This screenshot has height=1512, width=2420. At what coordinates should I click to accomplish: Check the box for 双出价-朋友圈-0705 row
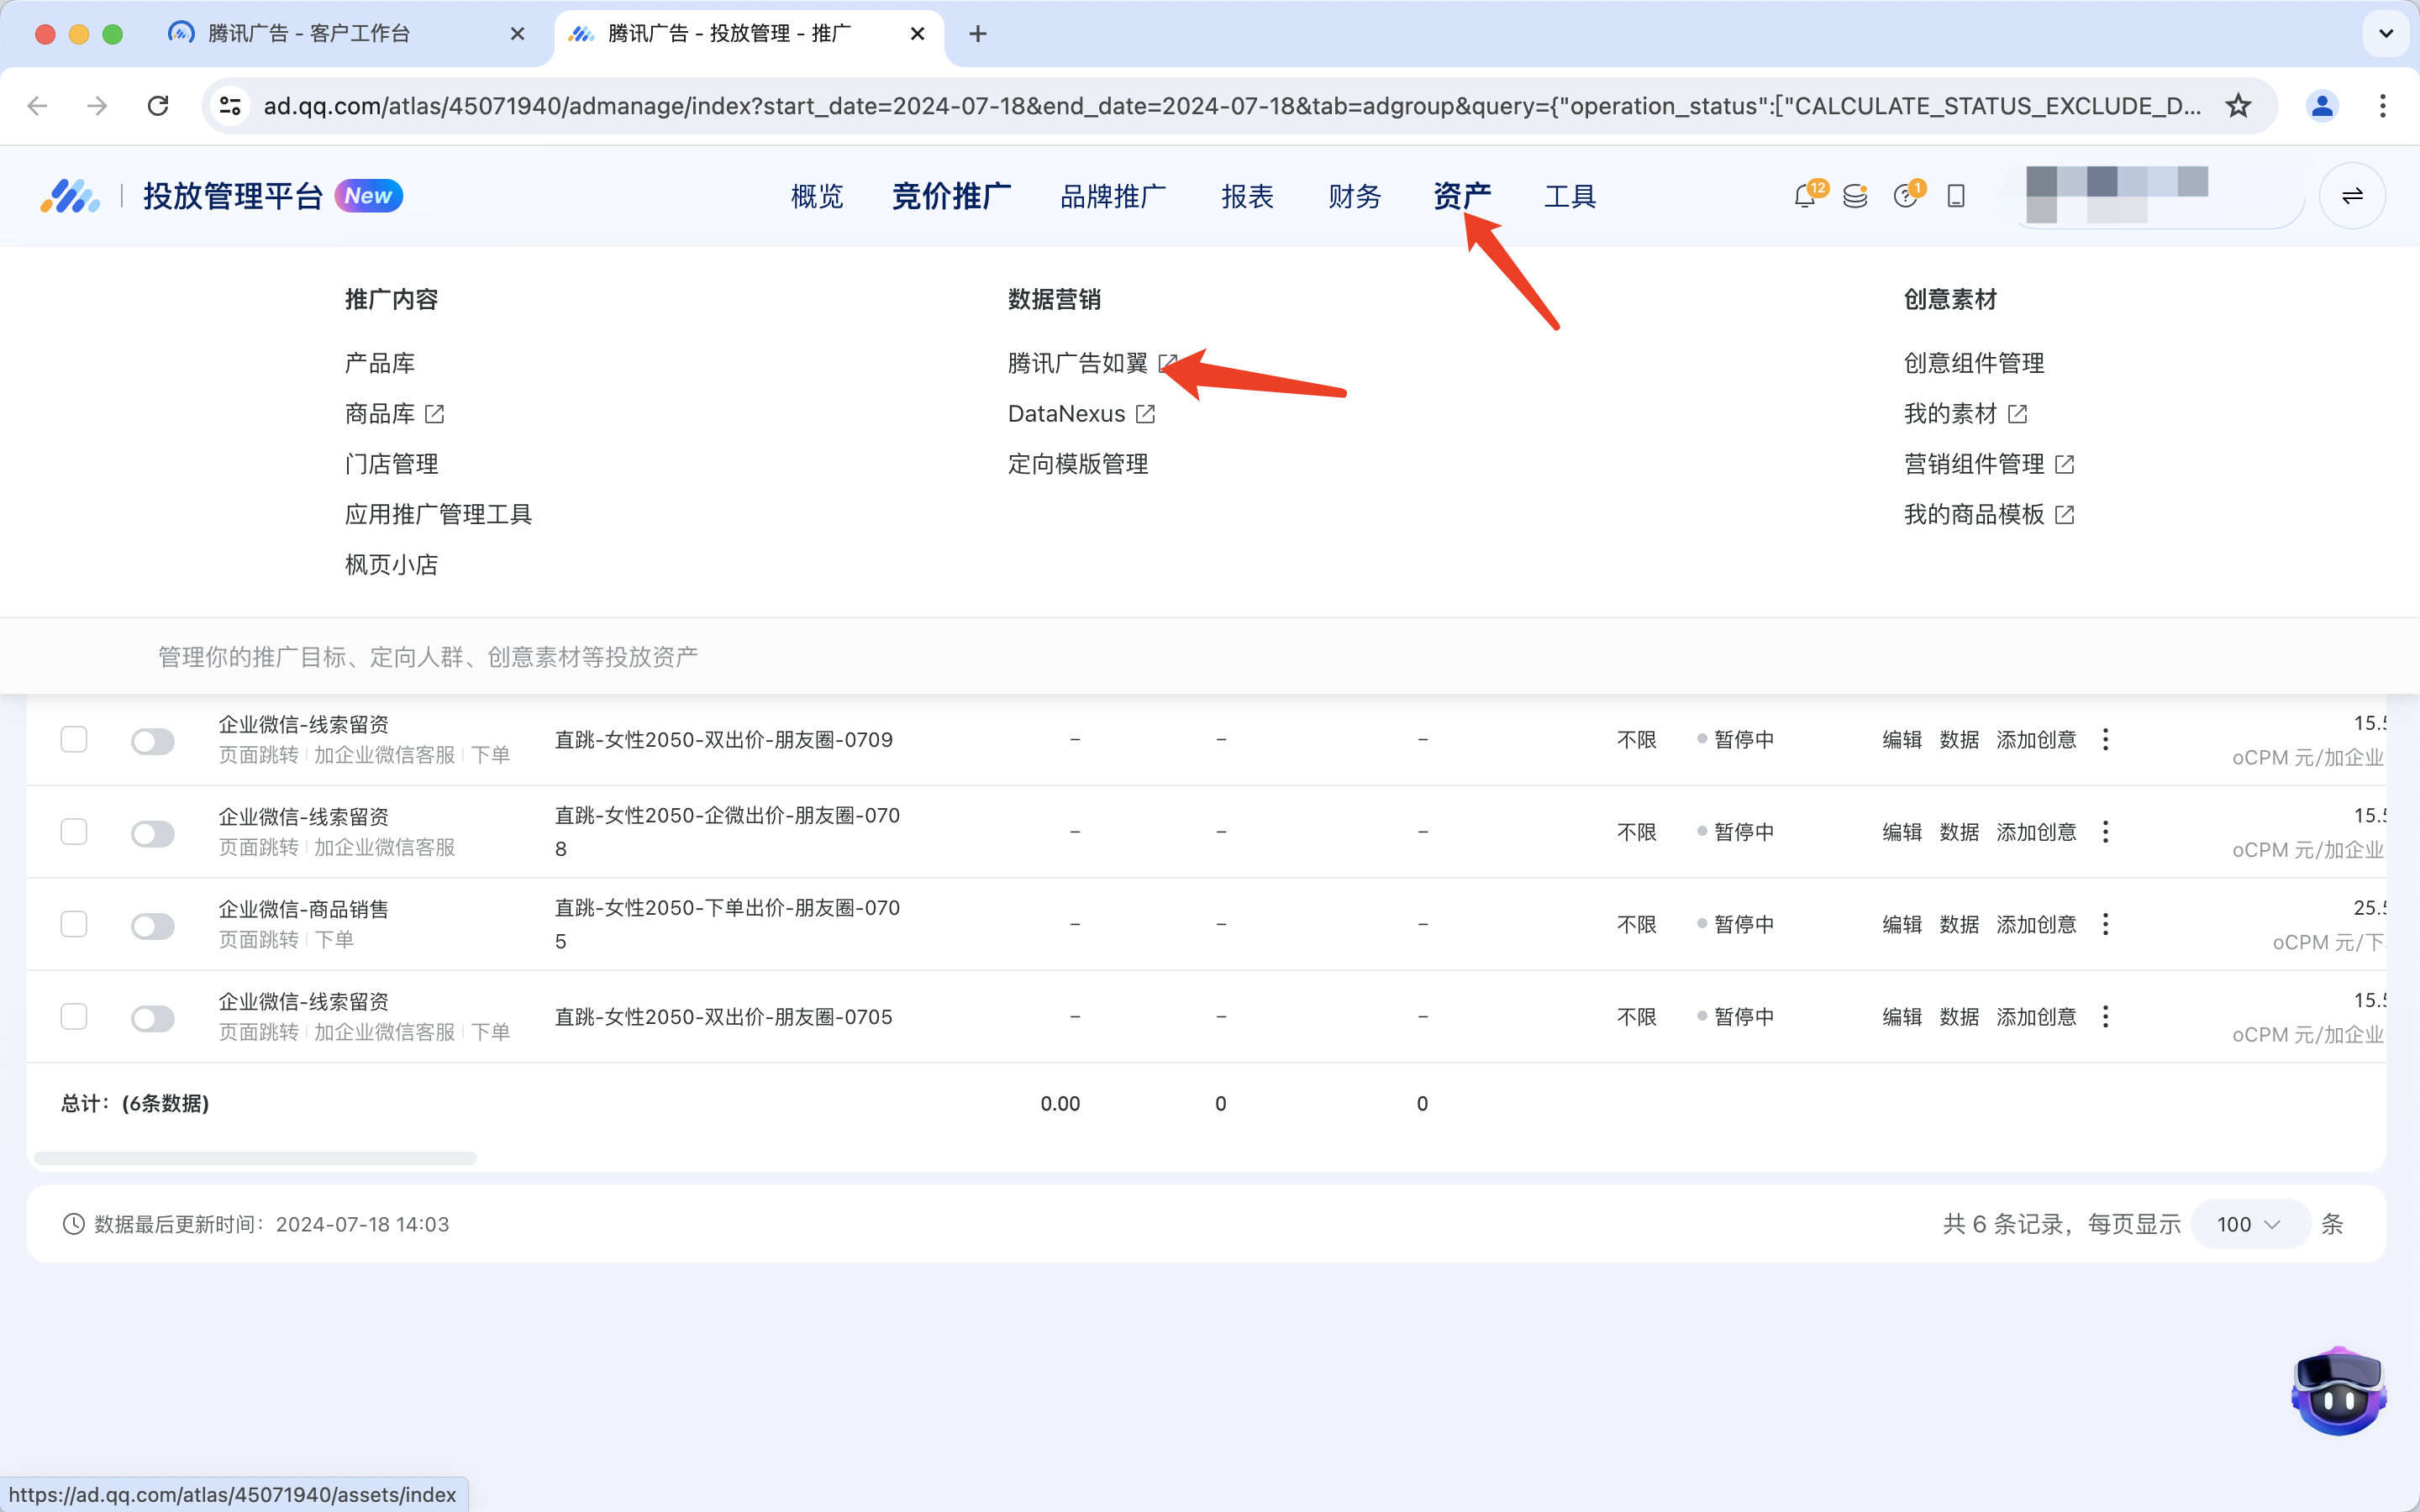coord(74,1017)
